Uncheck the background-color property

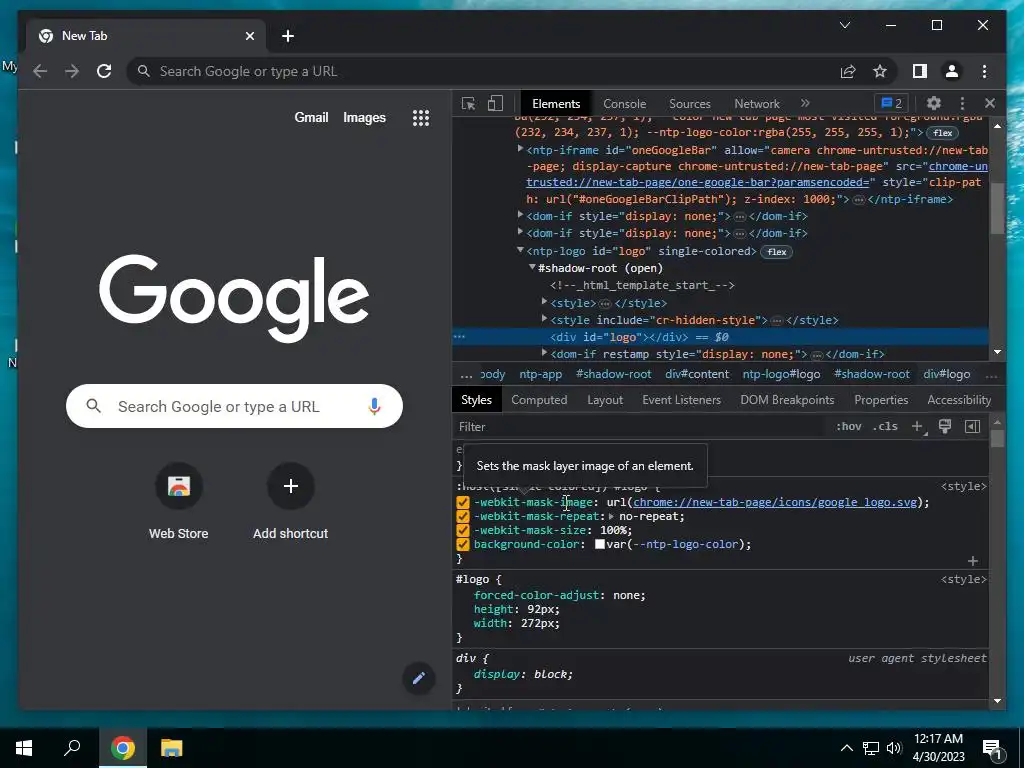pos(462,544)
